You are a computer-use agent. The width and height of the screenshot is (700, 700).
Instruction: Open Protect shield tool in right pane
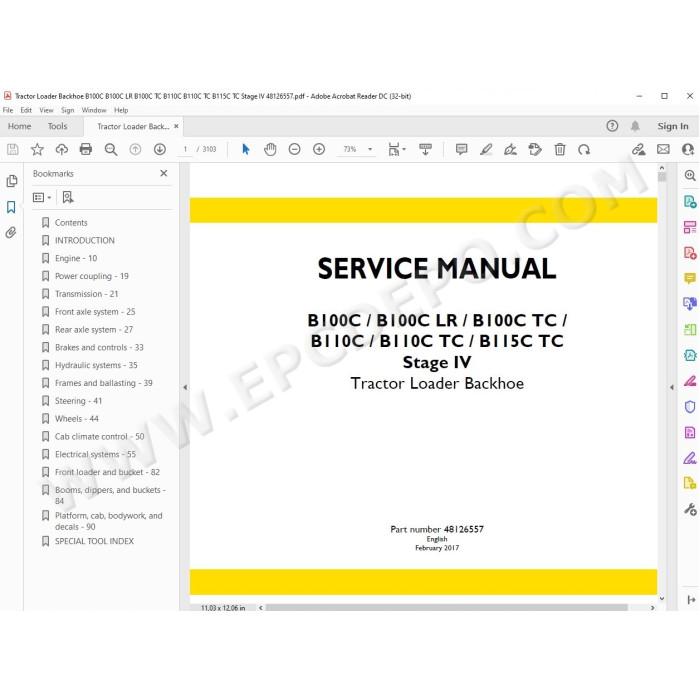[x=690, y=407]
